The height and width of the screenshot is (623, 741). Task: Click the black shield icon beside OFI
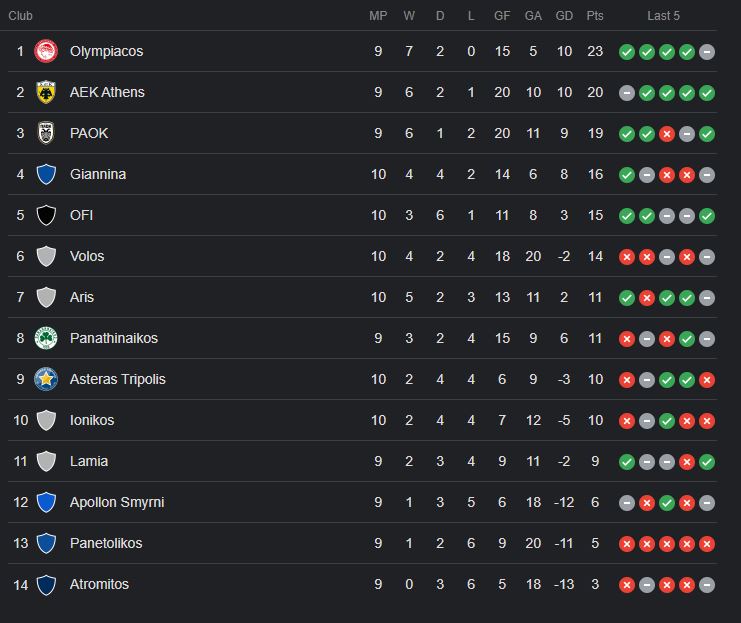point(46,215)
